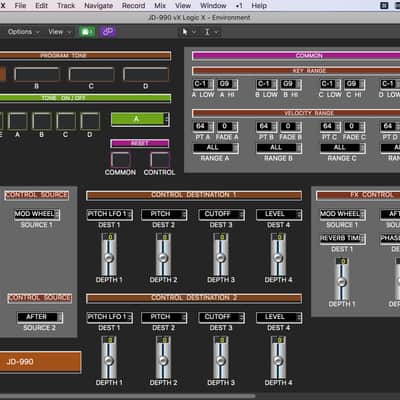Click the PT A velocity value 64
The image size is (400, 400).
point(203,127)
